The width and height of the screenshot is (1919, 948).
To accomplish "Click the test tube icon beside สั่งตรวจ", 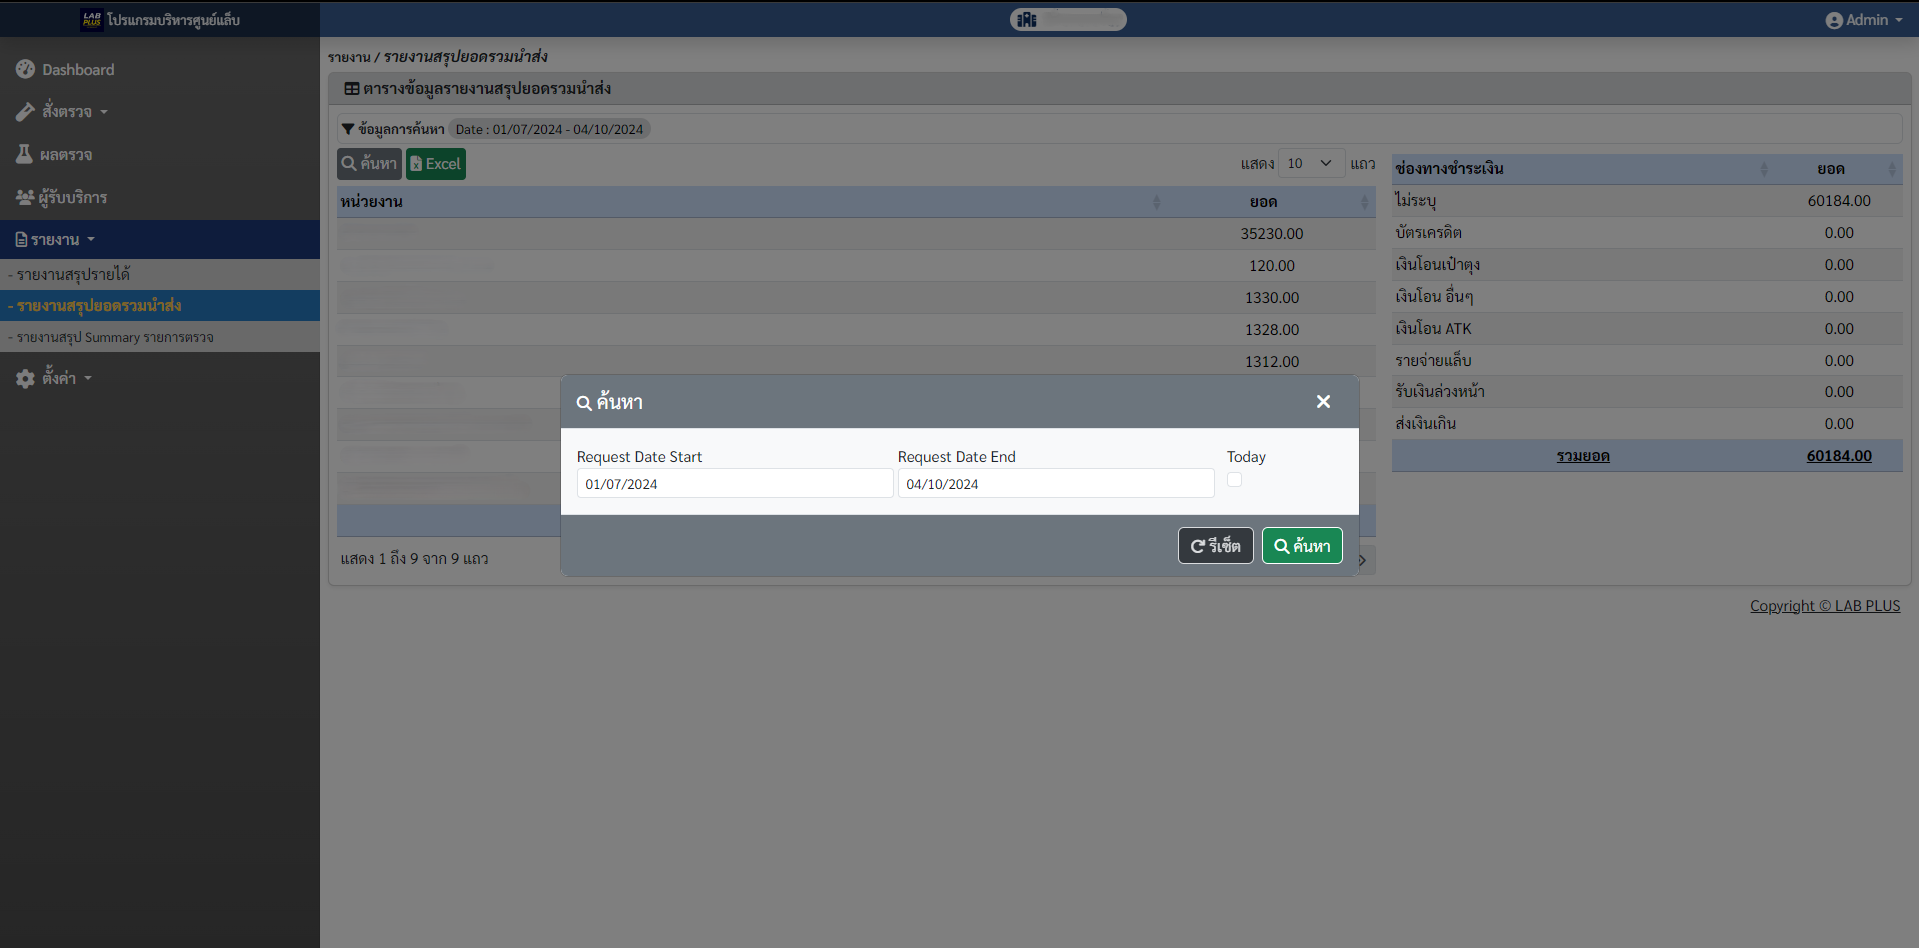I will 25,112.
